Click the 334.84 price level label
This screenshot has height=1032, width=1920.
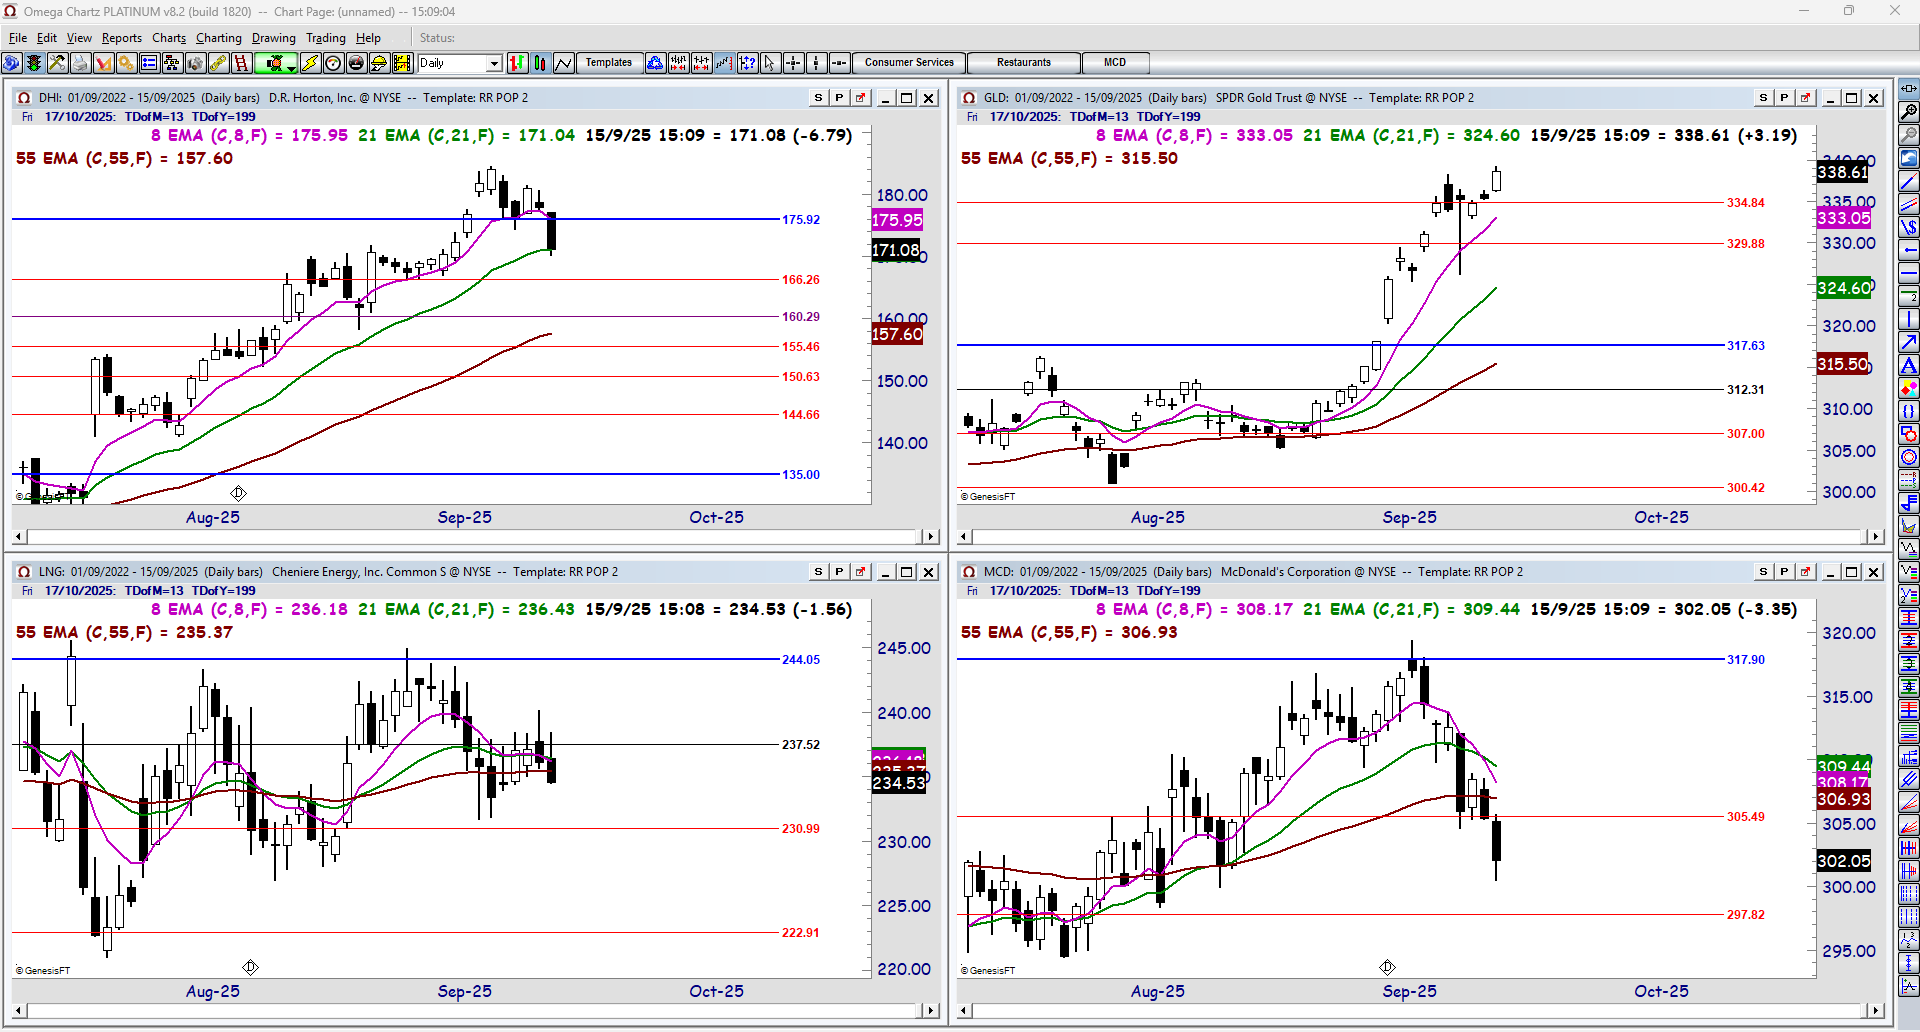1746,202
